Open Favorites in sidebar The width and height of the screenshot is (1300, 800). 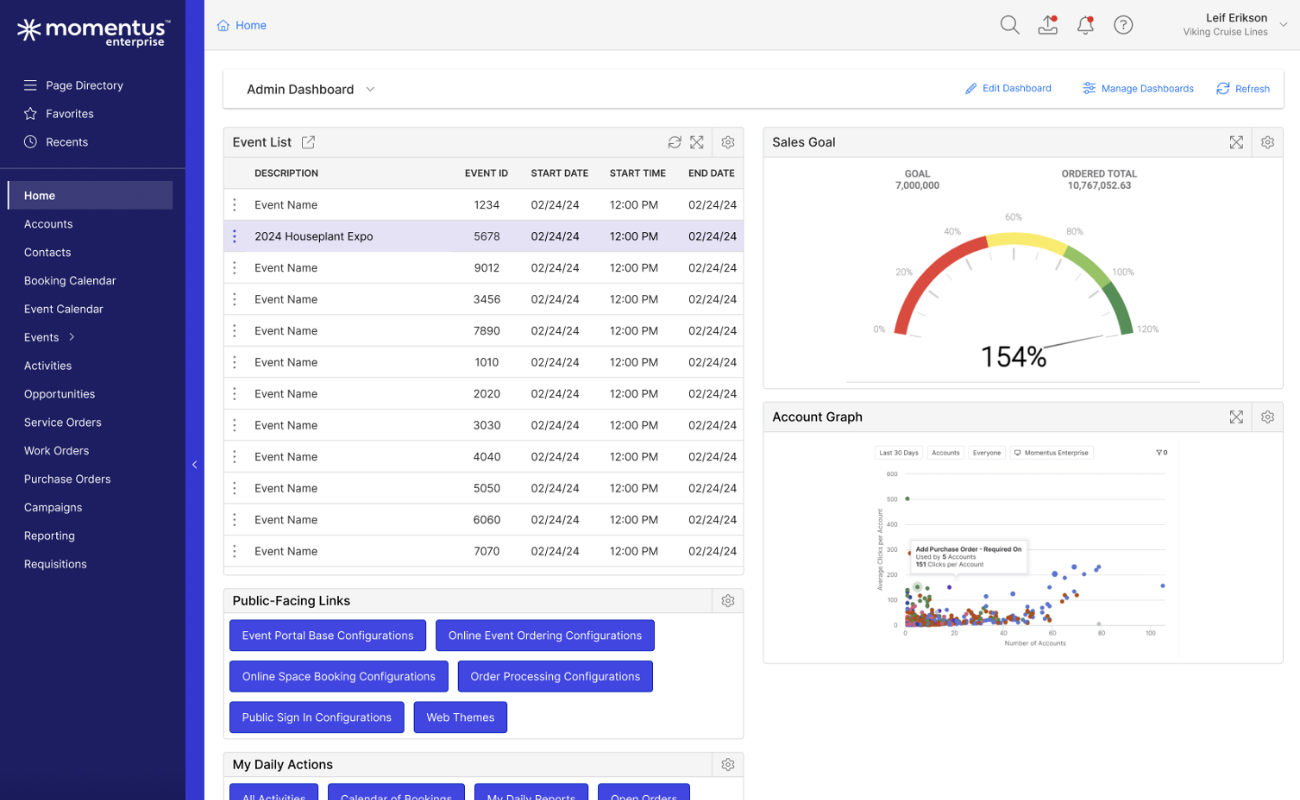pos(59,114)
